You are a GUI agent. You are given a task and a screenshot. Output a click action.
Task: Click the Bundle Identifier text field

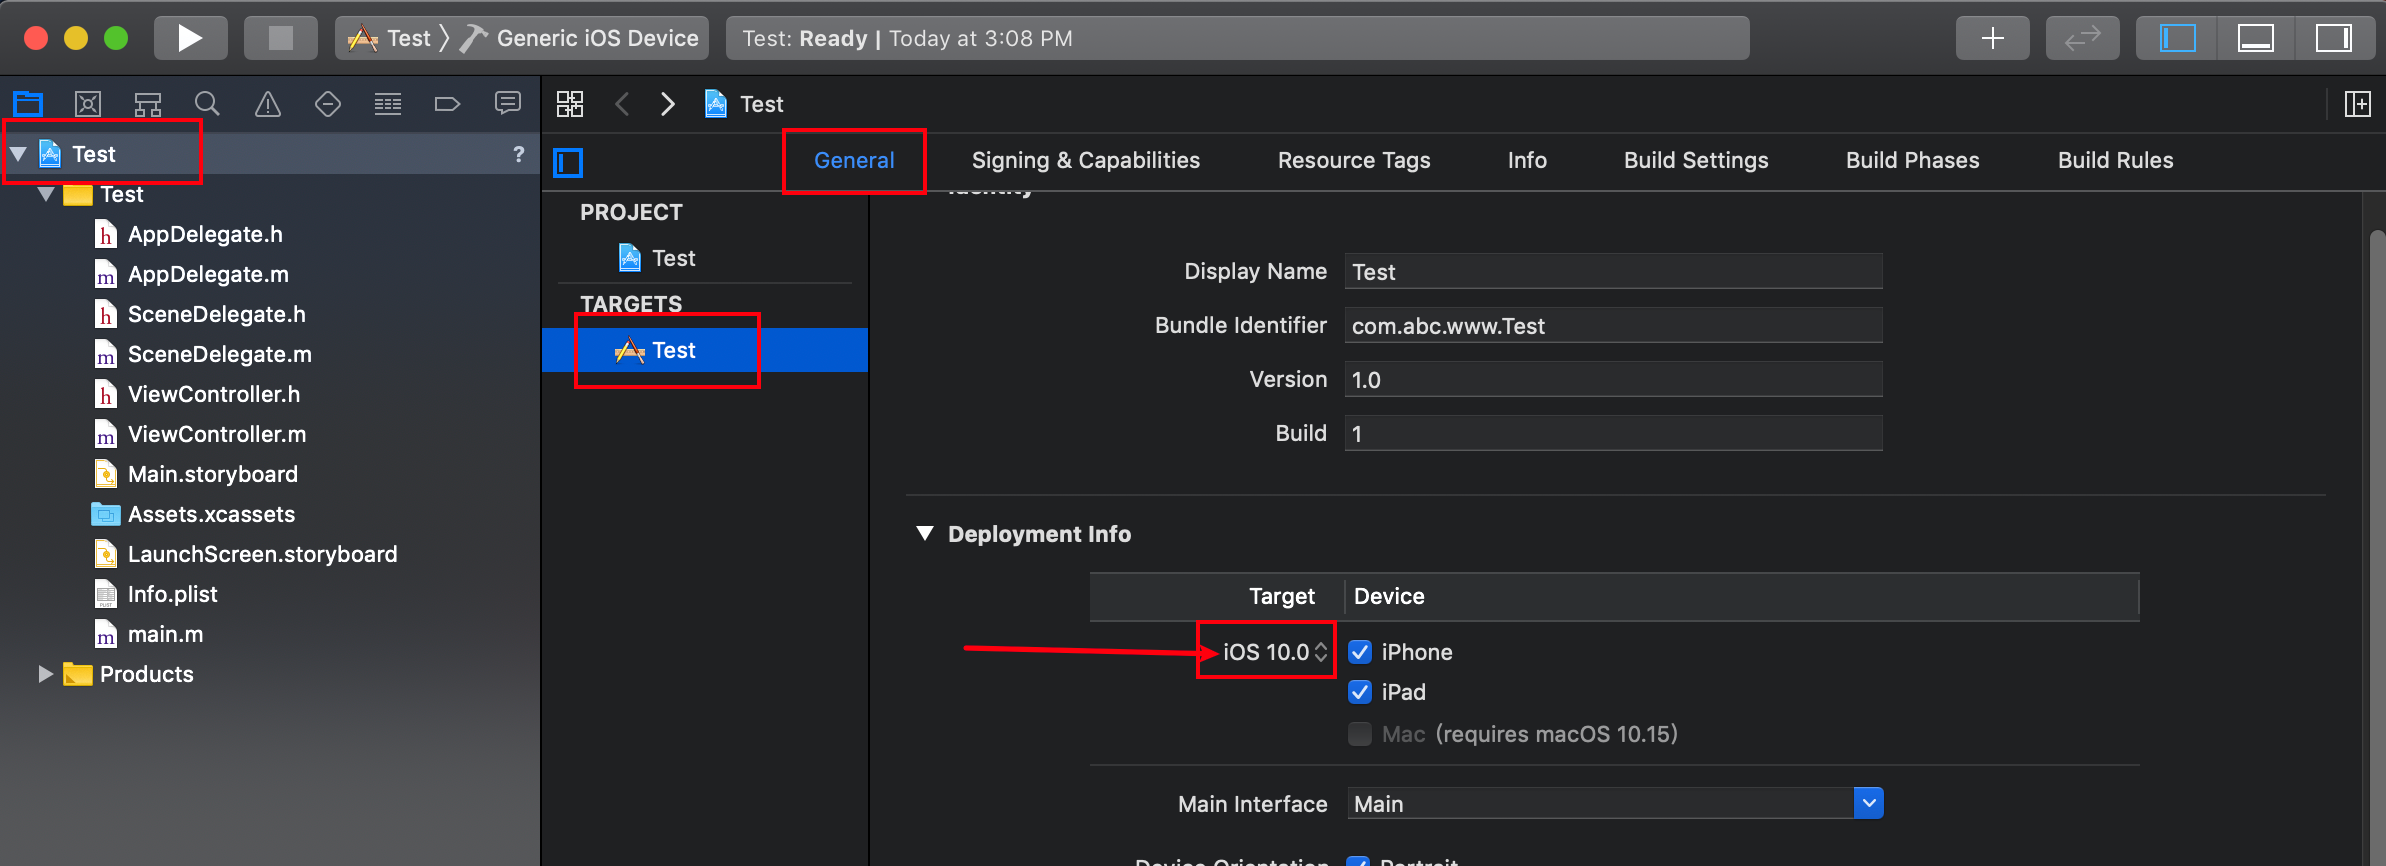click(1612, 326)
